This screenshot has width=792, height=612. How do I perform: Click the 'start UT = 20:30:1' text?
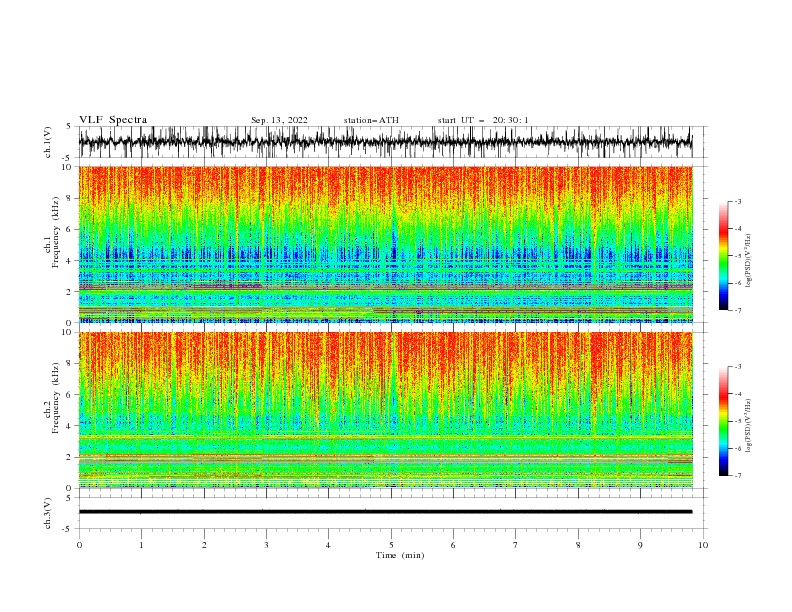click(x=483, y=120)
